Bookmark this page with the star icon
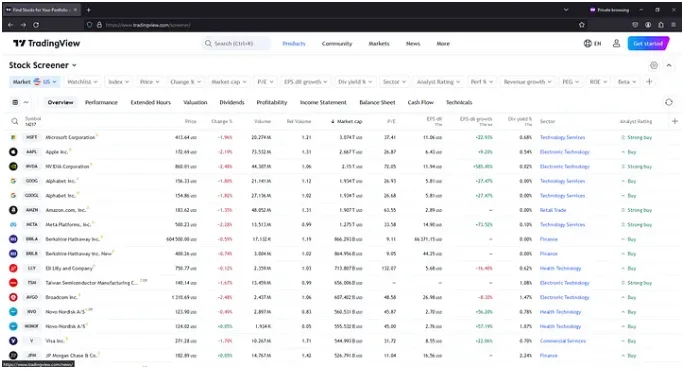Screen dimensions: 684x378 [581, 25]
